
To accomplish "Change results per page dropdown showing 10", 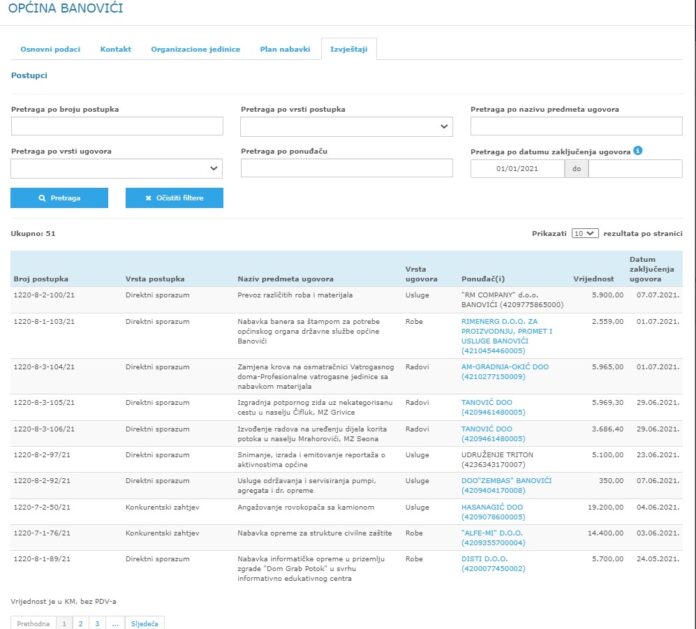I will (x=584, y=232).
